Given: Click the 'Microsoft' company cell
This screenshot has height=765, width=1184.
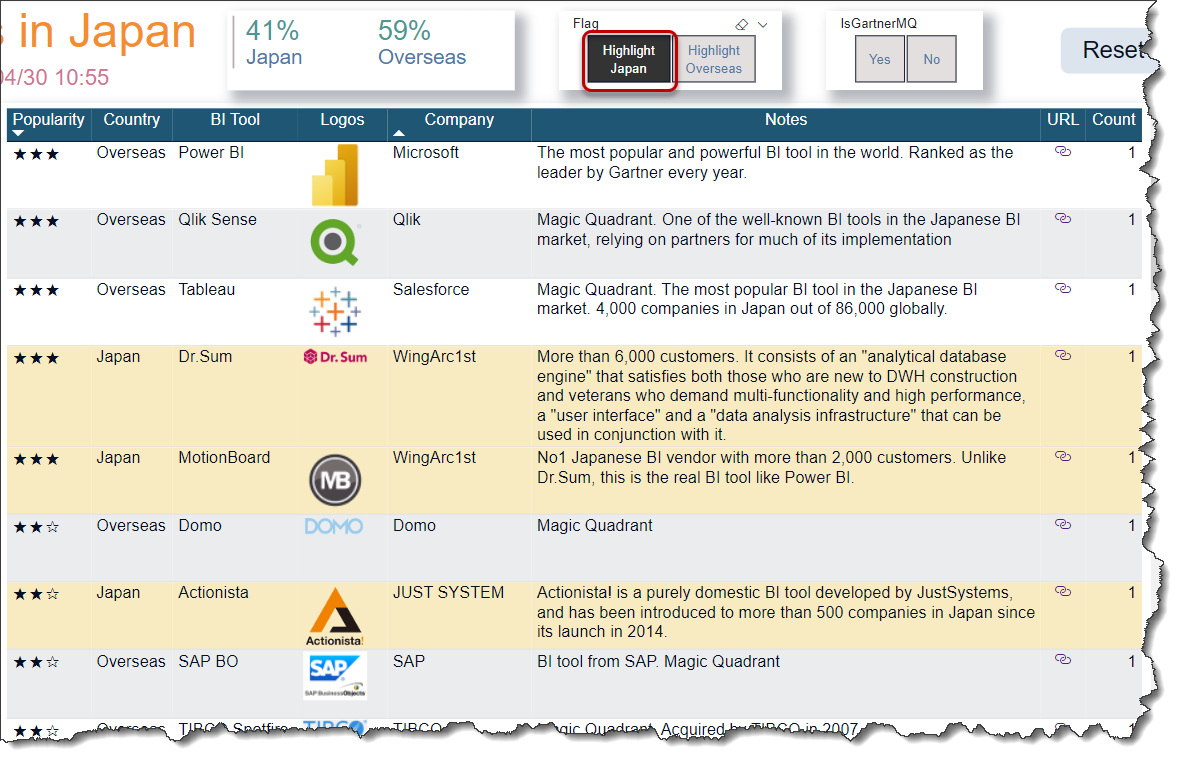Looking at the screenshot, I should coord(426,153).
